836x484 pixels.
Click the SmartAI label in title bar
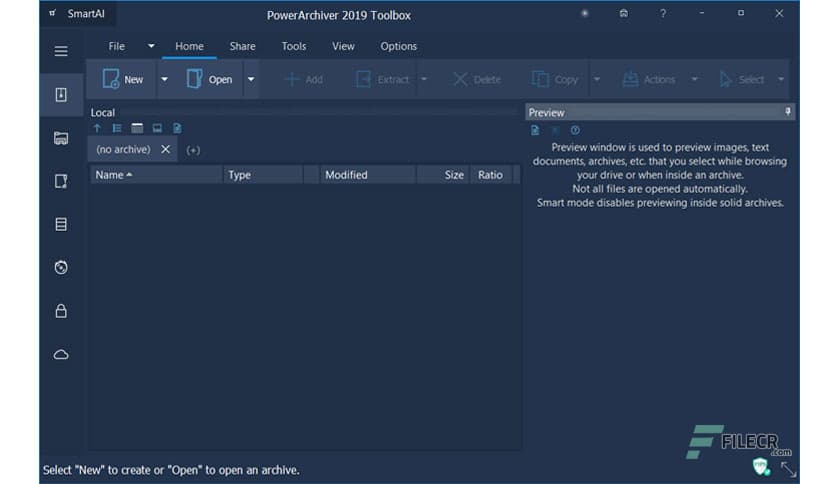(x=86, y=14)
